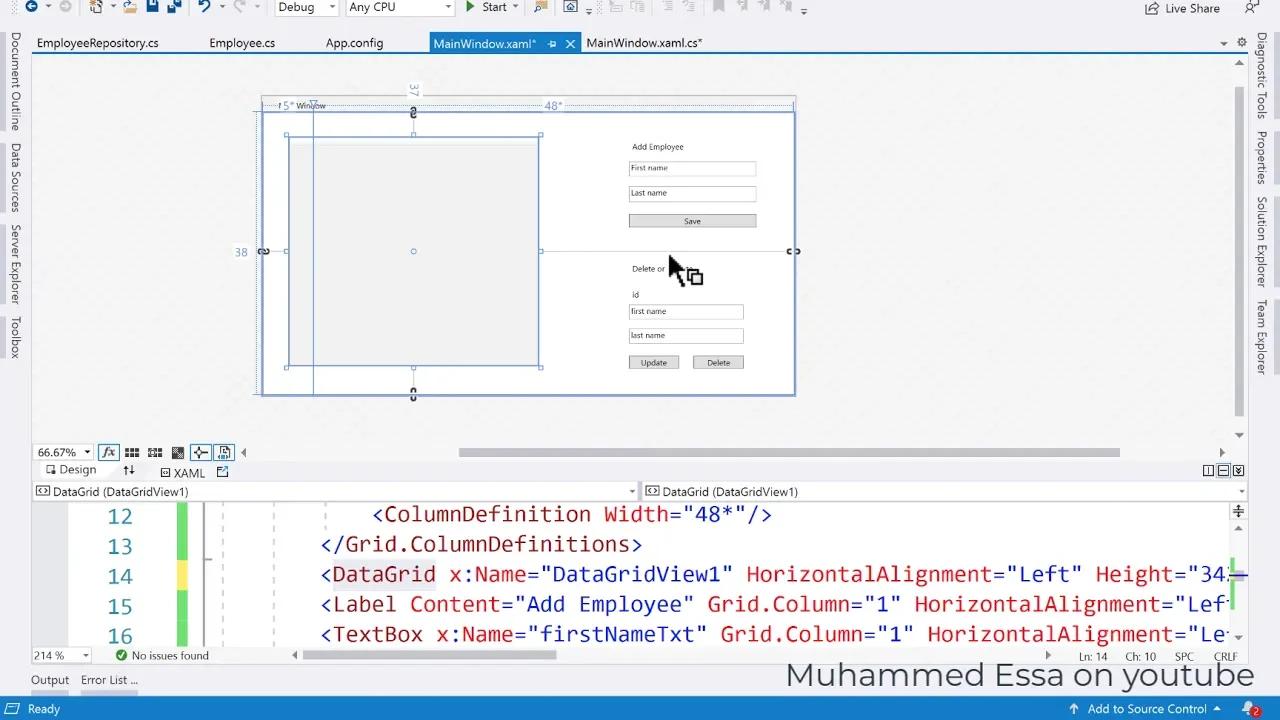Screen dimensions: 1280x720
Task: Enable XAML-only view mode
Action: [183, 472]
